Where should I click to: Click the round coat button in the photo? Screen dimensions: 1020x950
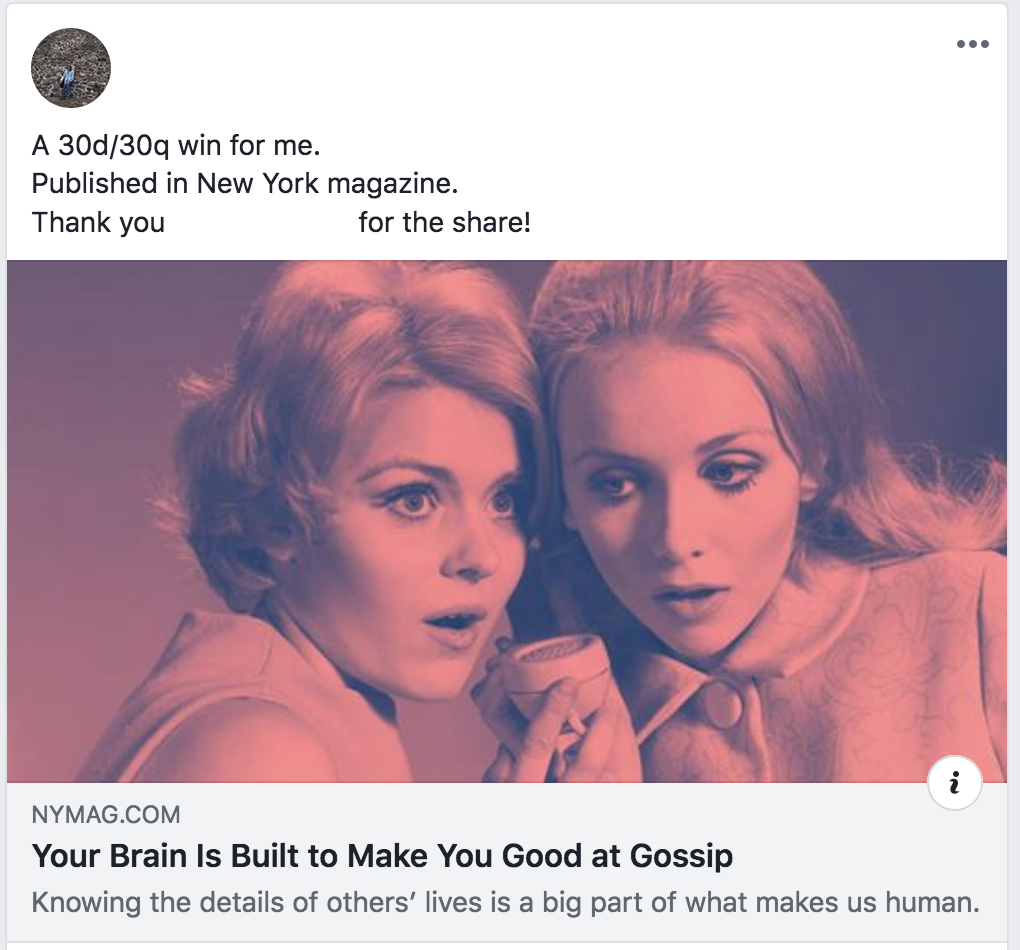point(718,707)
